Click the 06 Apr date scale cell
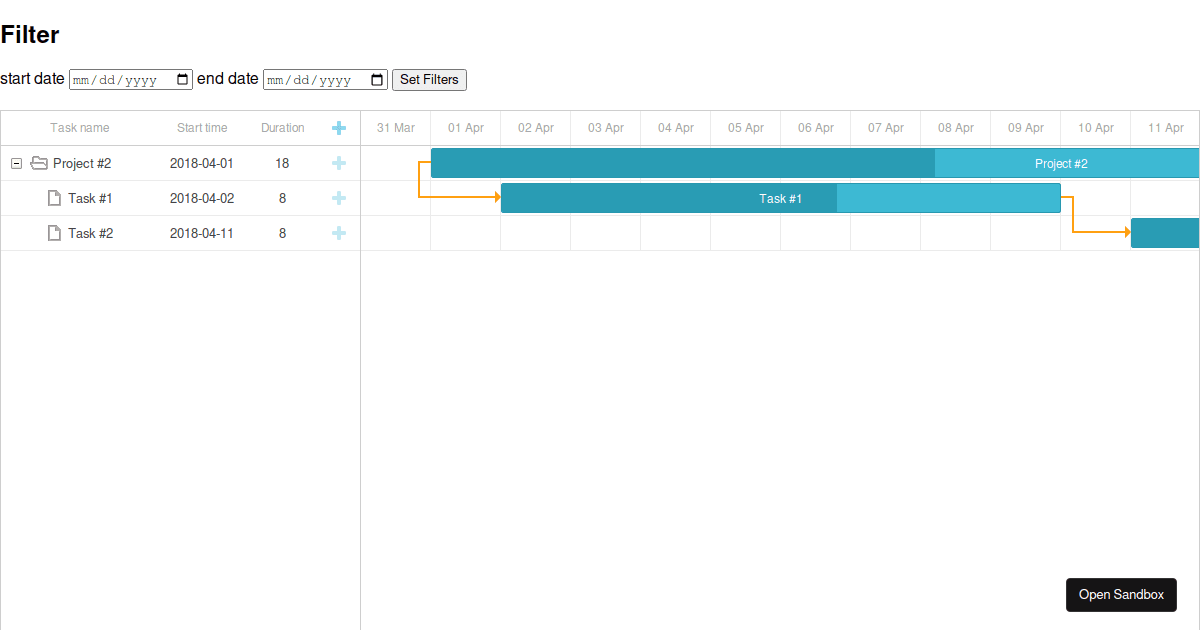 point(816,128)
